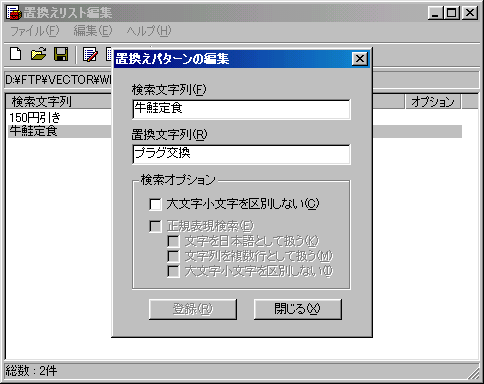484x384 pixels.
Task: Toggle 文字列を複数行として扱う(M) checkbox
Action: [x=173, y=256]
